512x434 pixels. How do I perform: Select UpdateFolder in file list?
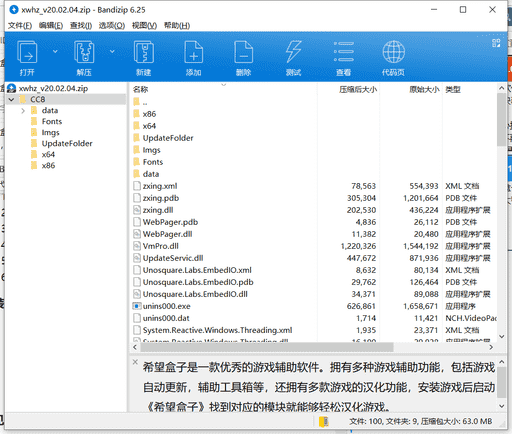click(168, 138)
